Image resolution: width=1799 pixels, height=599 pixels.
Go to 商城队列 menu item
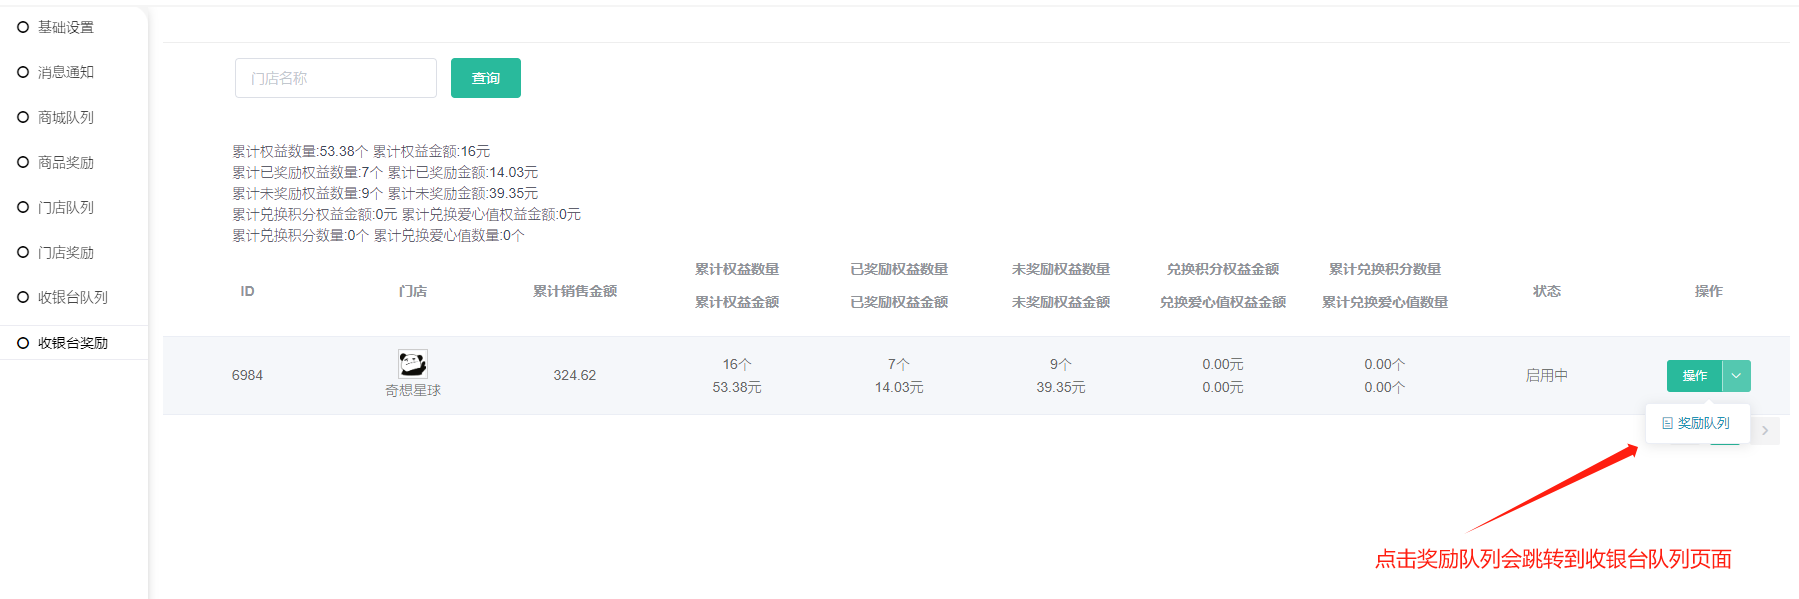click(x=66, y=117)
